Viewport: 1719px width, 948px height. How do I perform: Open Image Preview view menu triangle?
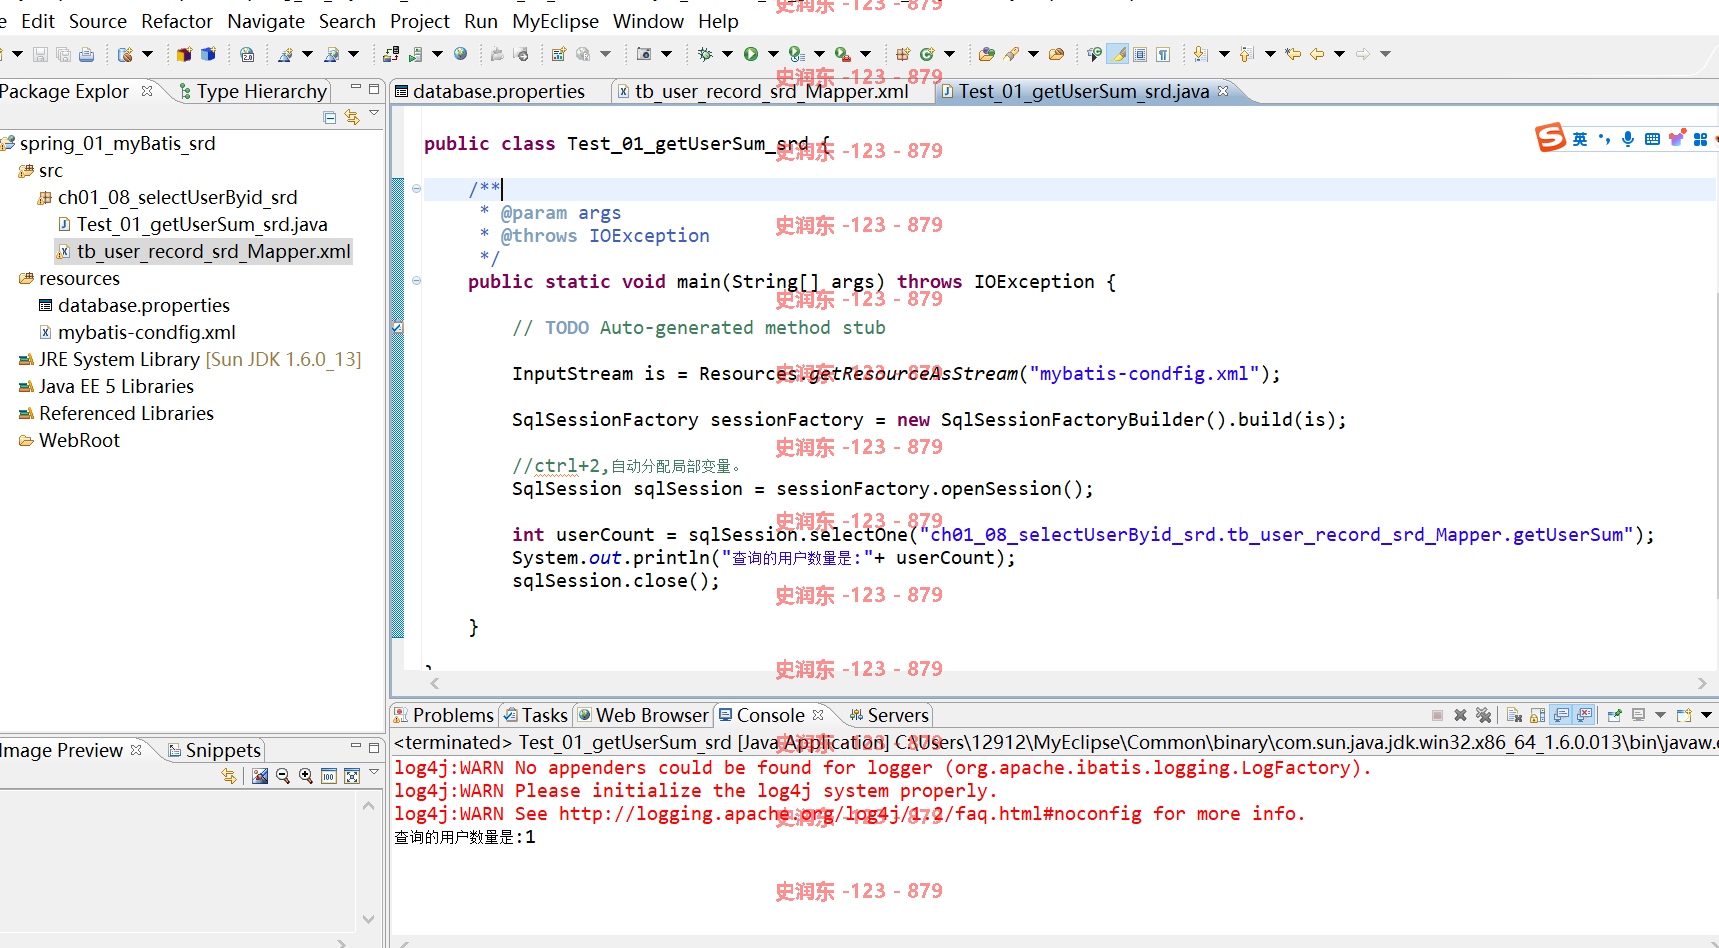(x=374, y=772)
